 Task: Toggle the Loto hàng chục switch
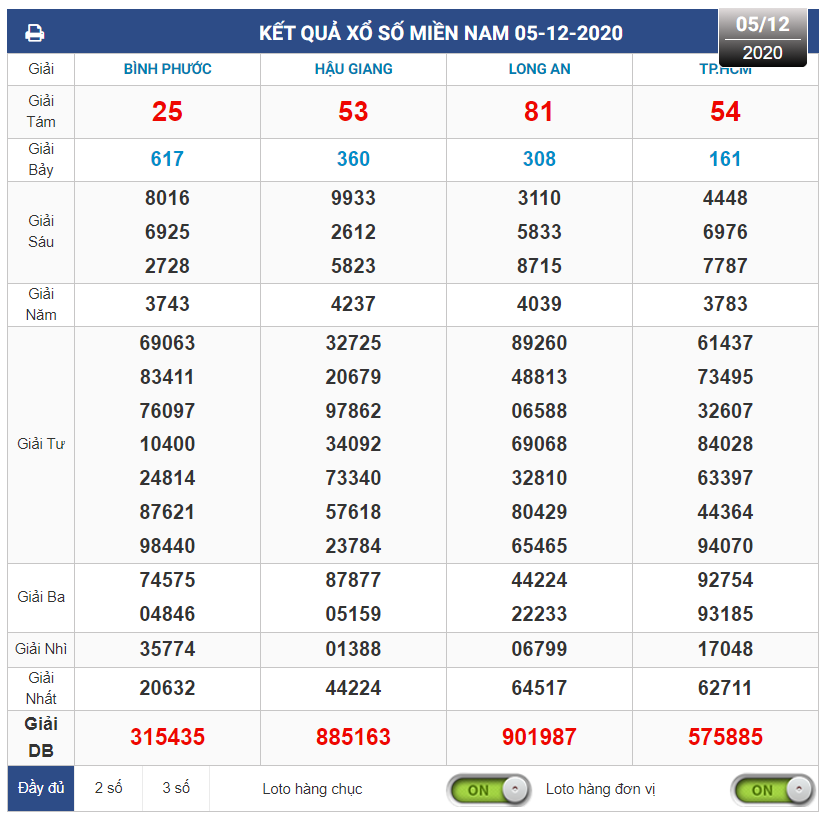[x=488, y=790]
